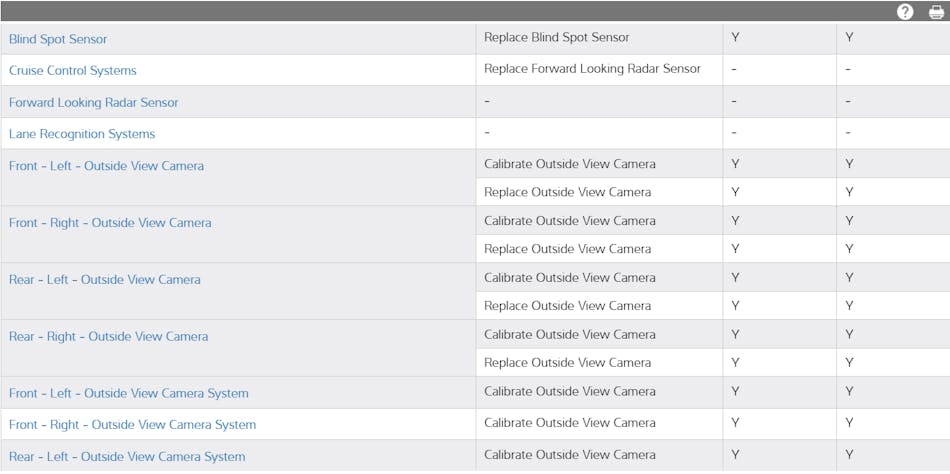Click Replace Forward Looking Radar Sensor cell
Image resolution: width=950 pixels, height=474 pixels.
592,69
